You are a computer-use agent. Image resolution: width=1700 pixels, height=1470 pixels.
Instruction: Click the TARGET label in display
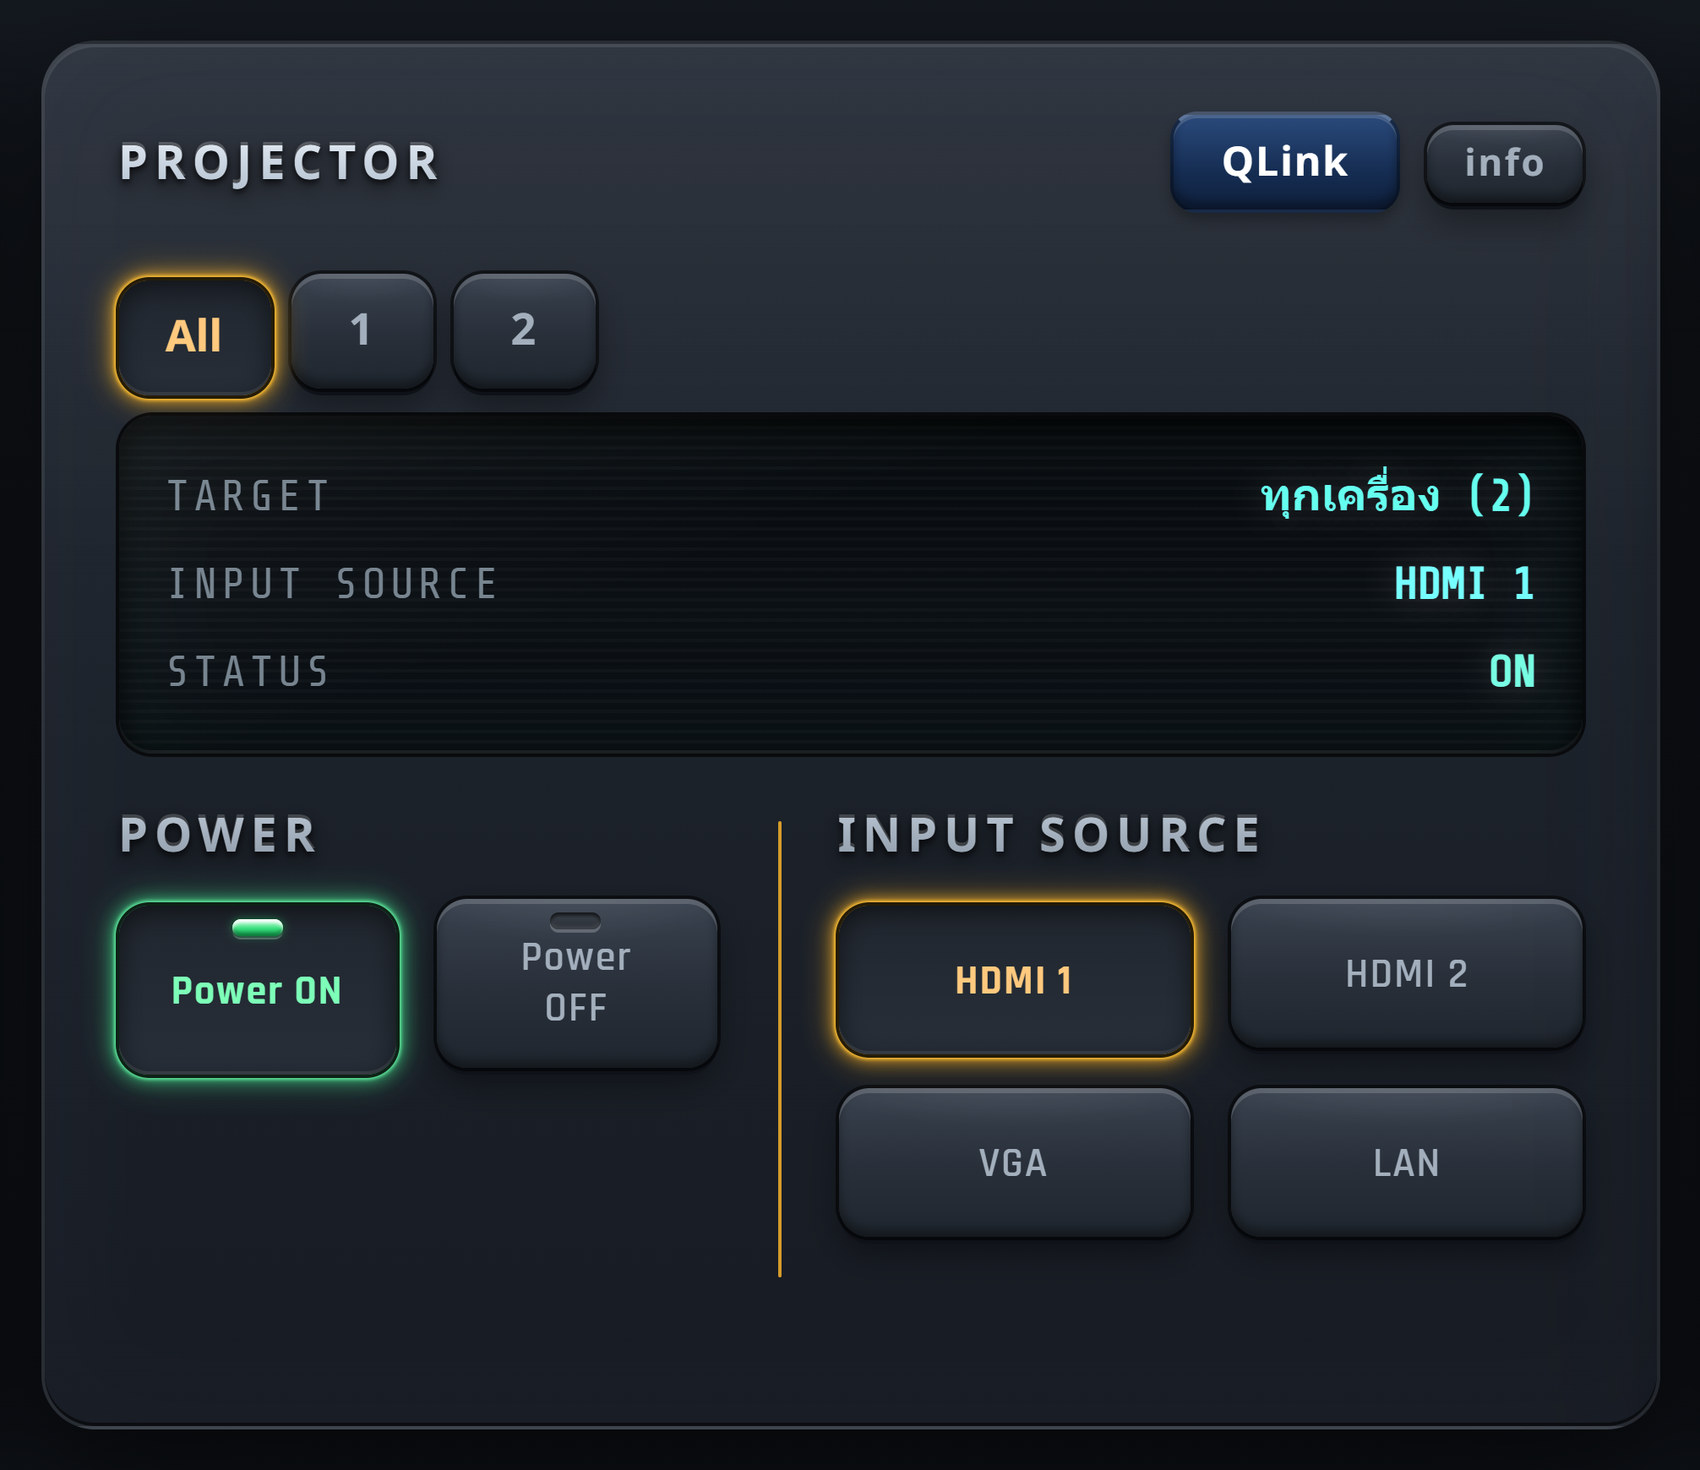pyautogui.click(x=248, y=496)
